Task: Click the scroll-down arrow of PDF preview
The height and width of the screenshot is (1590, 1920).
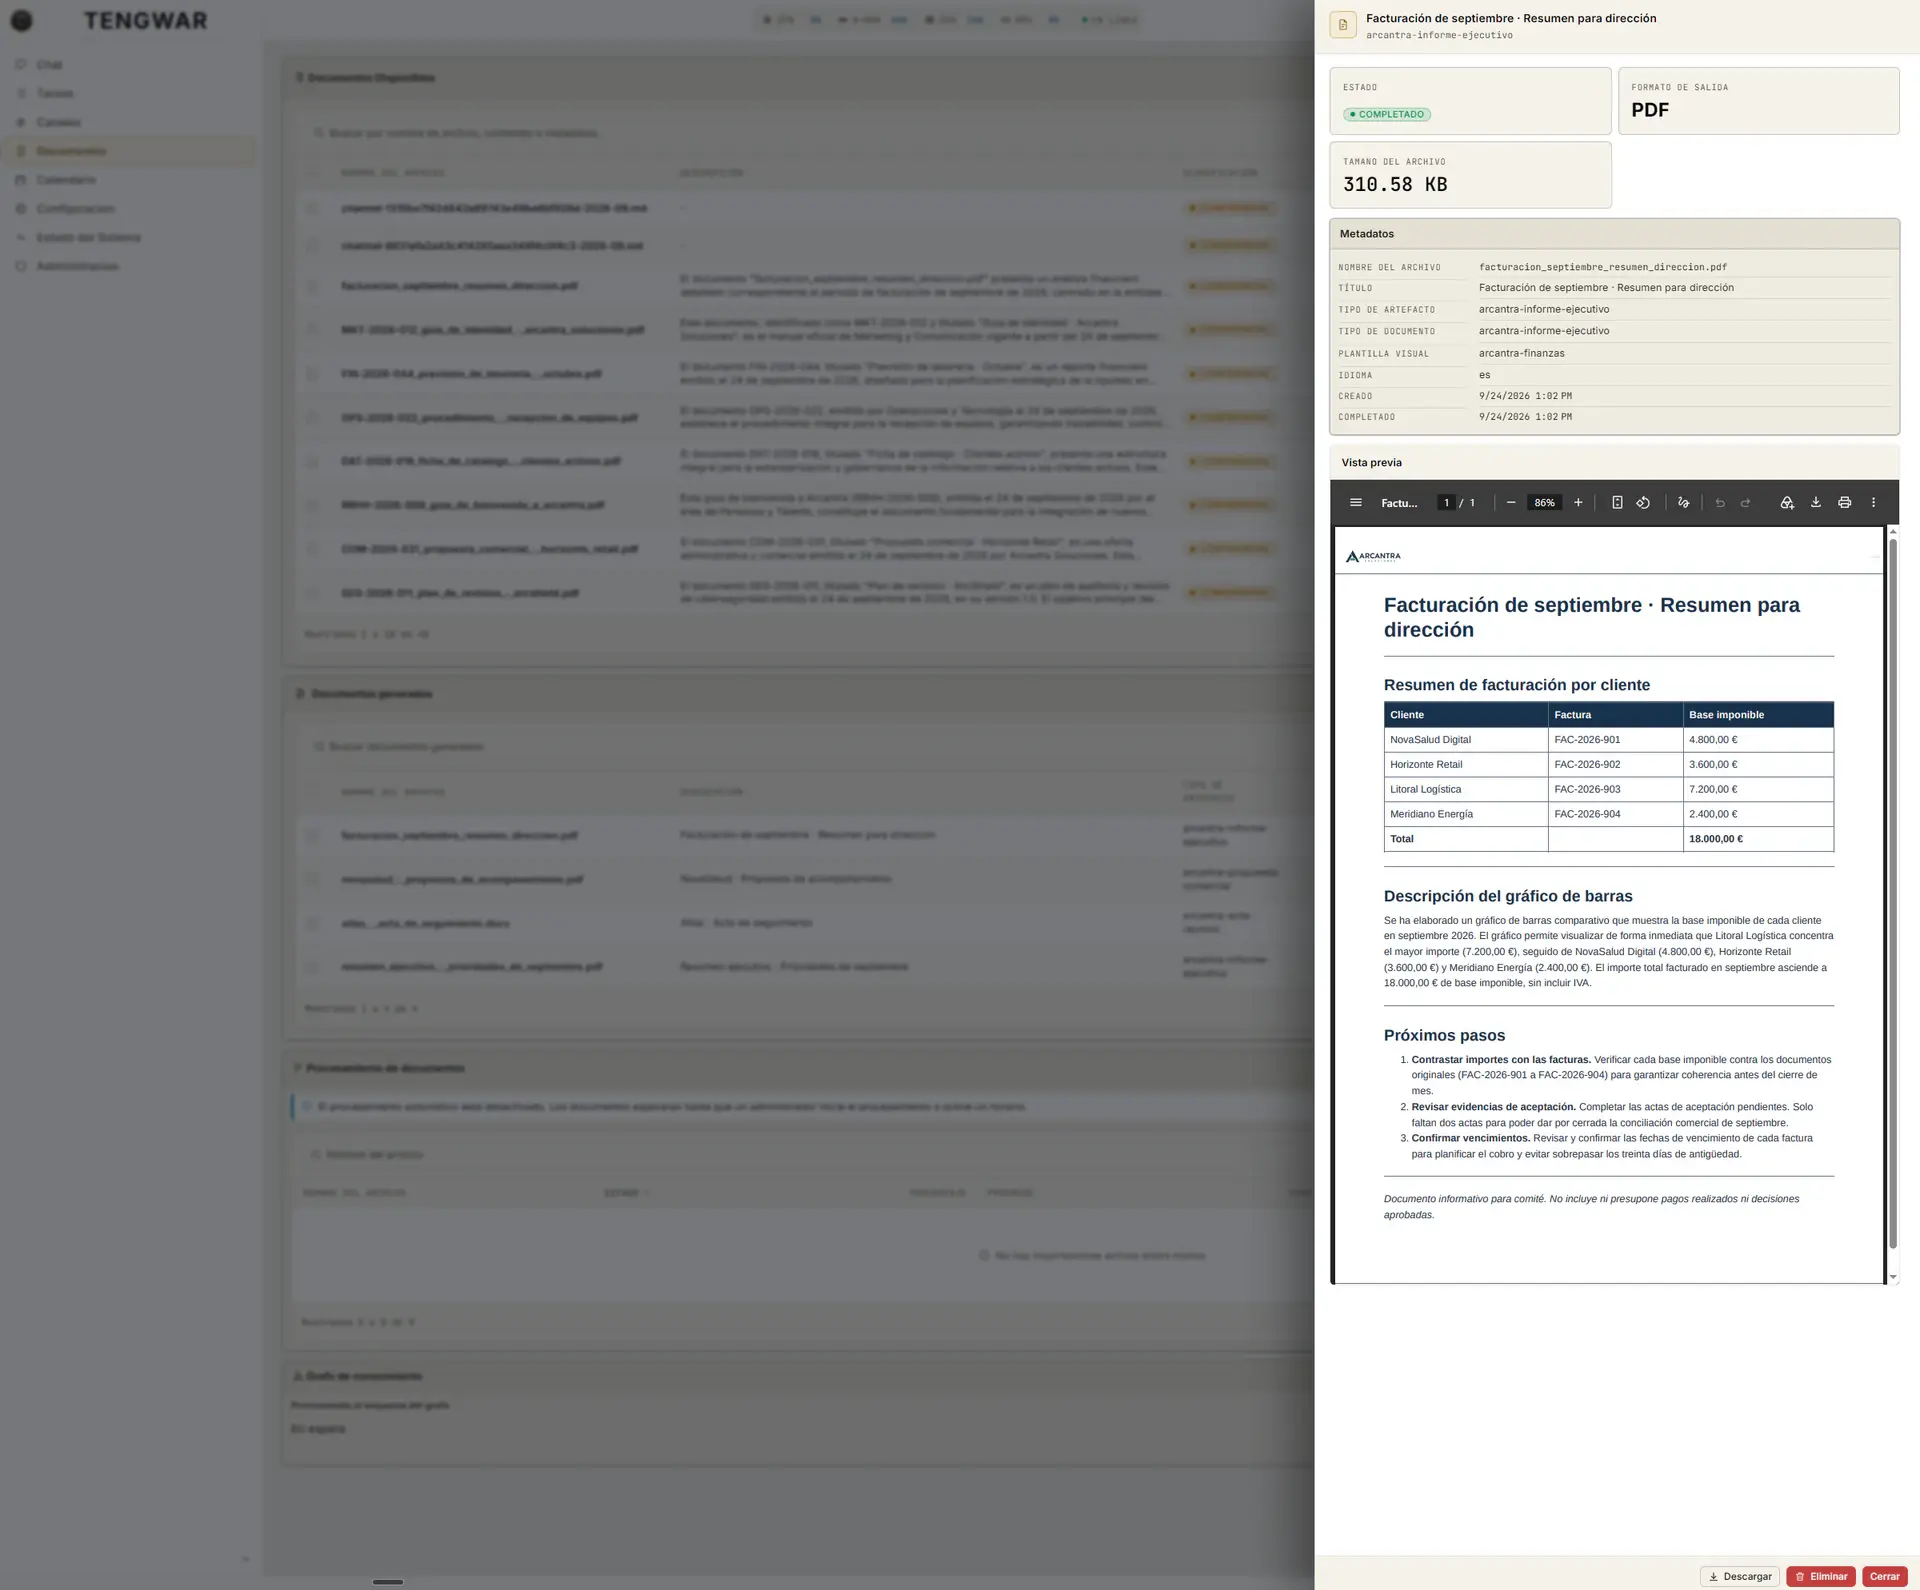Action: pos(1892,1277)
